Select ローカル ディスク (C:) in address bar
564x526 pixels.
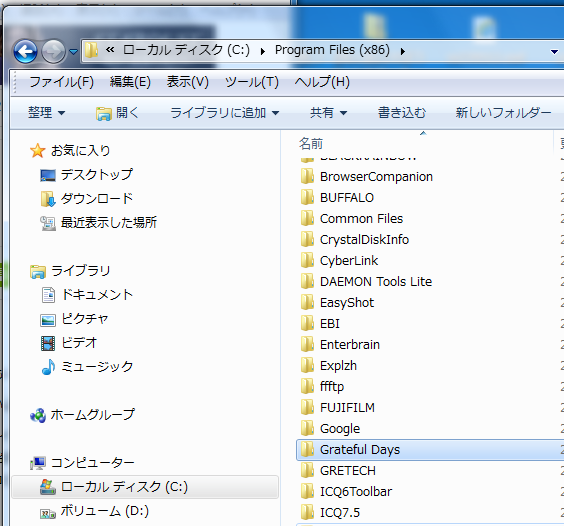[186, 50]
